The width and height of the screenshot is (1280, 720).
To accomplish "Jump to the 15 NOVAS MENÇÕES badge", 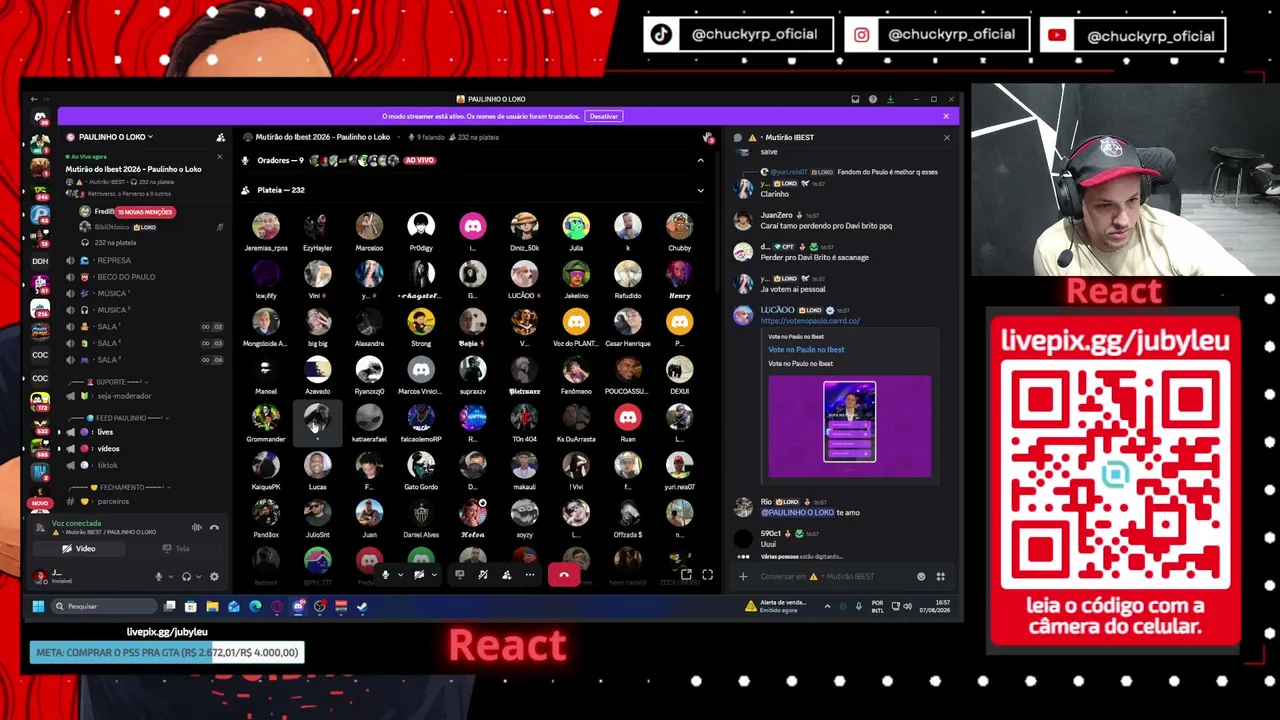I will pos(146,212).
